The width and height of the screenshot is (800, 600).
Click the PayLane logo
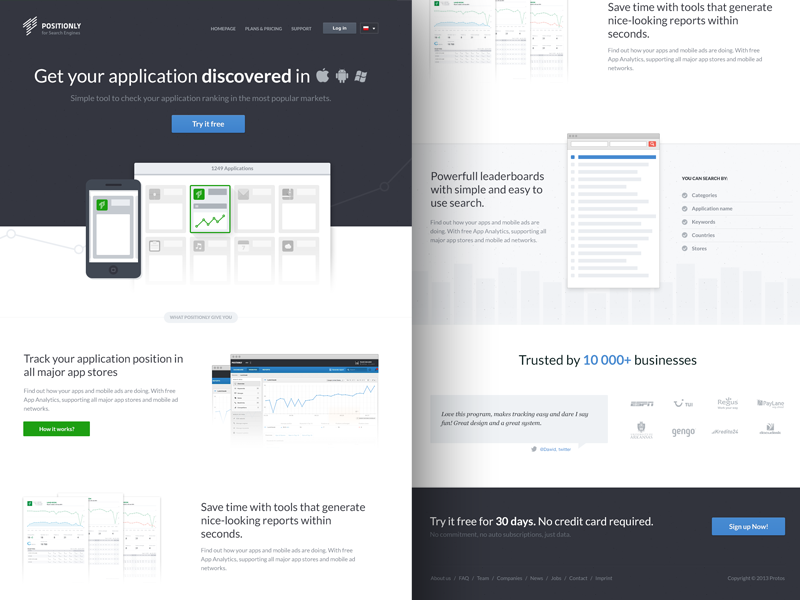pos(770,404)
